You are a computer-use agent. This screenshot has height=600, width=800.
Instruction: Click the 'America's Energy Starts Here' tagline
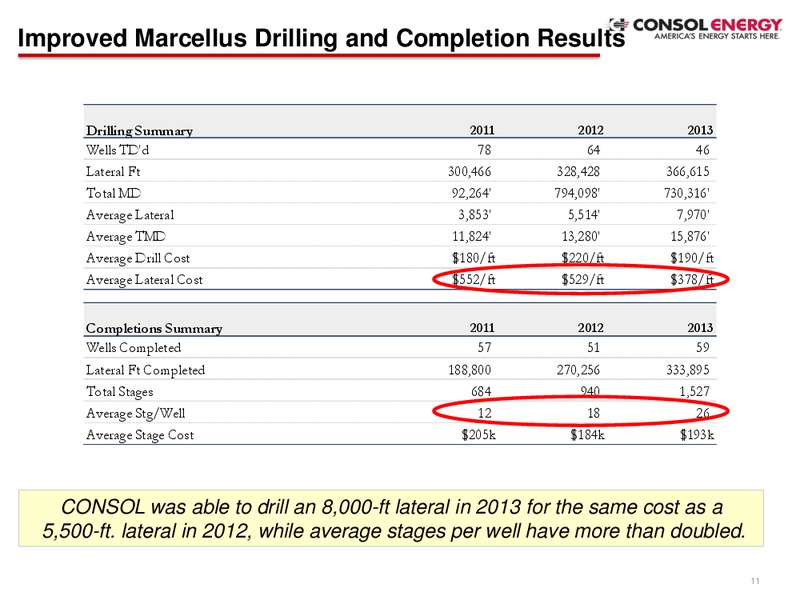click(717, 36)
